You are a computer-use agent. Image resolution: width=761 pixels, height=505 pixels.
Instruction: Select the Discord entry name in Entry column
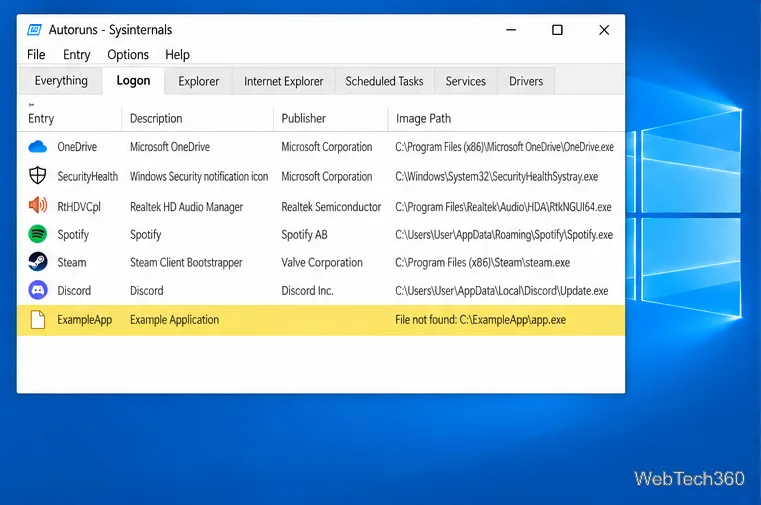(74, 291)
